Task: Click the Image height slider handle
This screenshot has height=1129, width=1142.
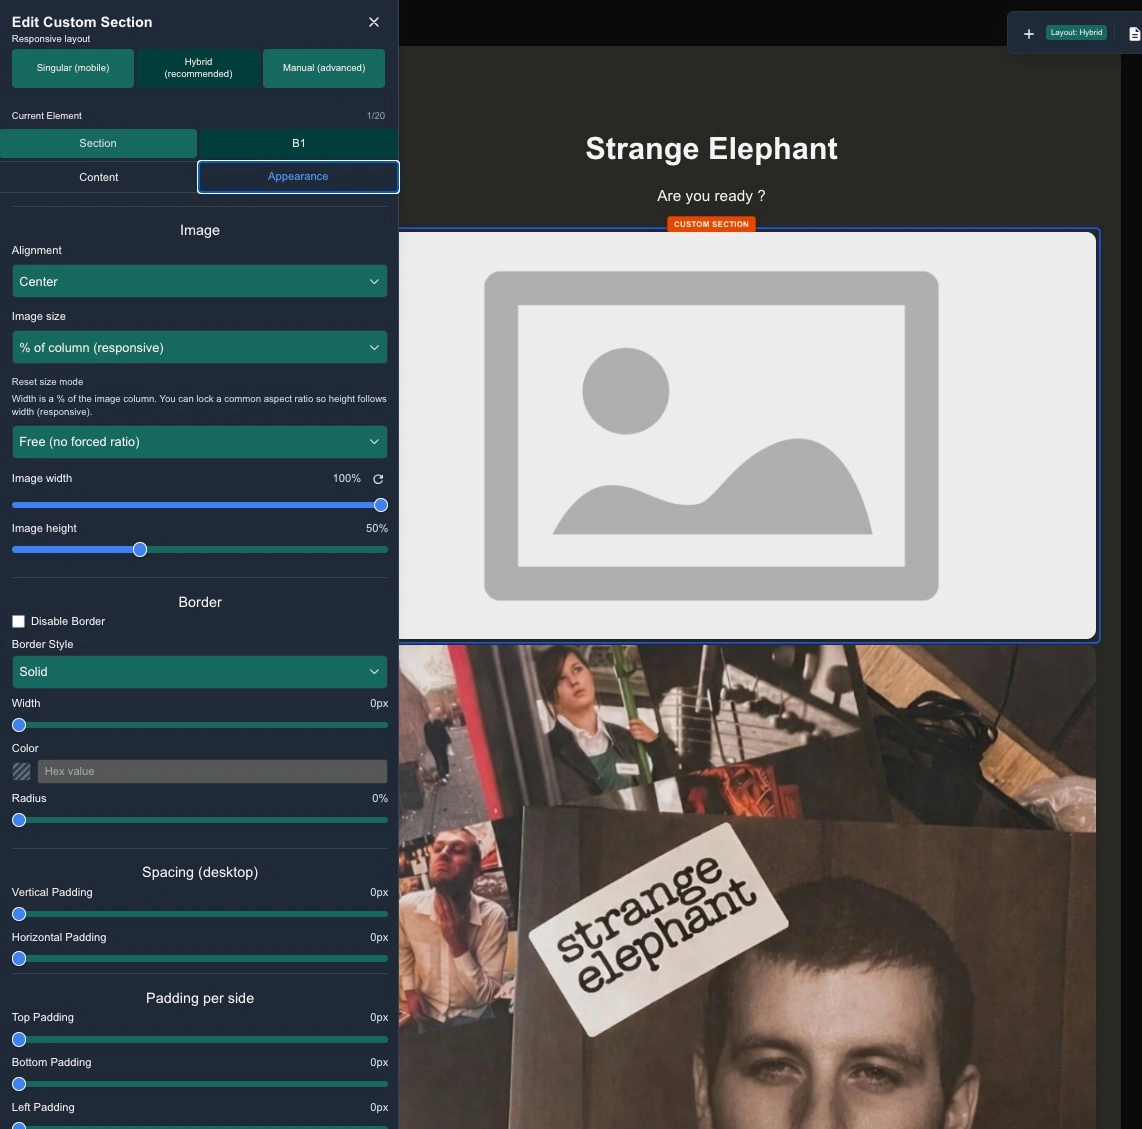Action: pos(140,549)
